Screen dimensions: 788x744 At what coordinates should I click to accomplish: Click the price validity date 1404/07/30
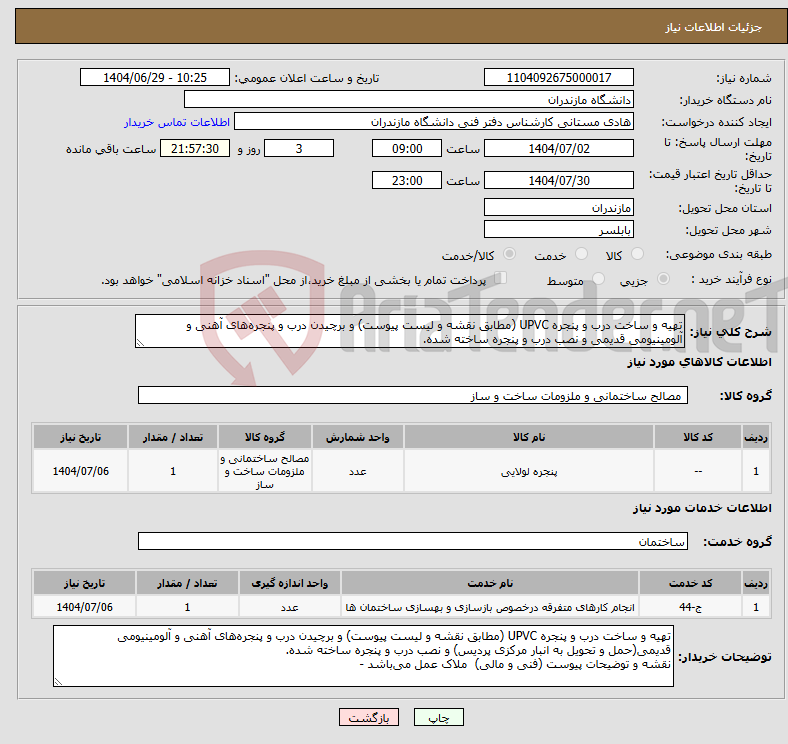click(x=559, y=180)
